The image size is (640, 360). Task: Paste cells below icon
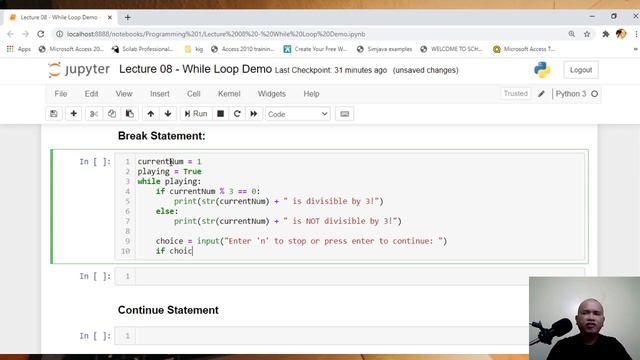130,114
